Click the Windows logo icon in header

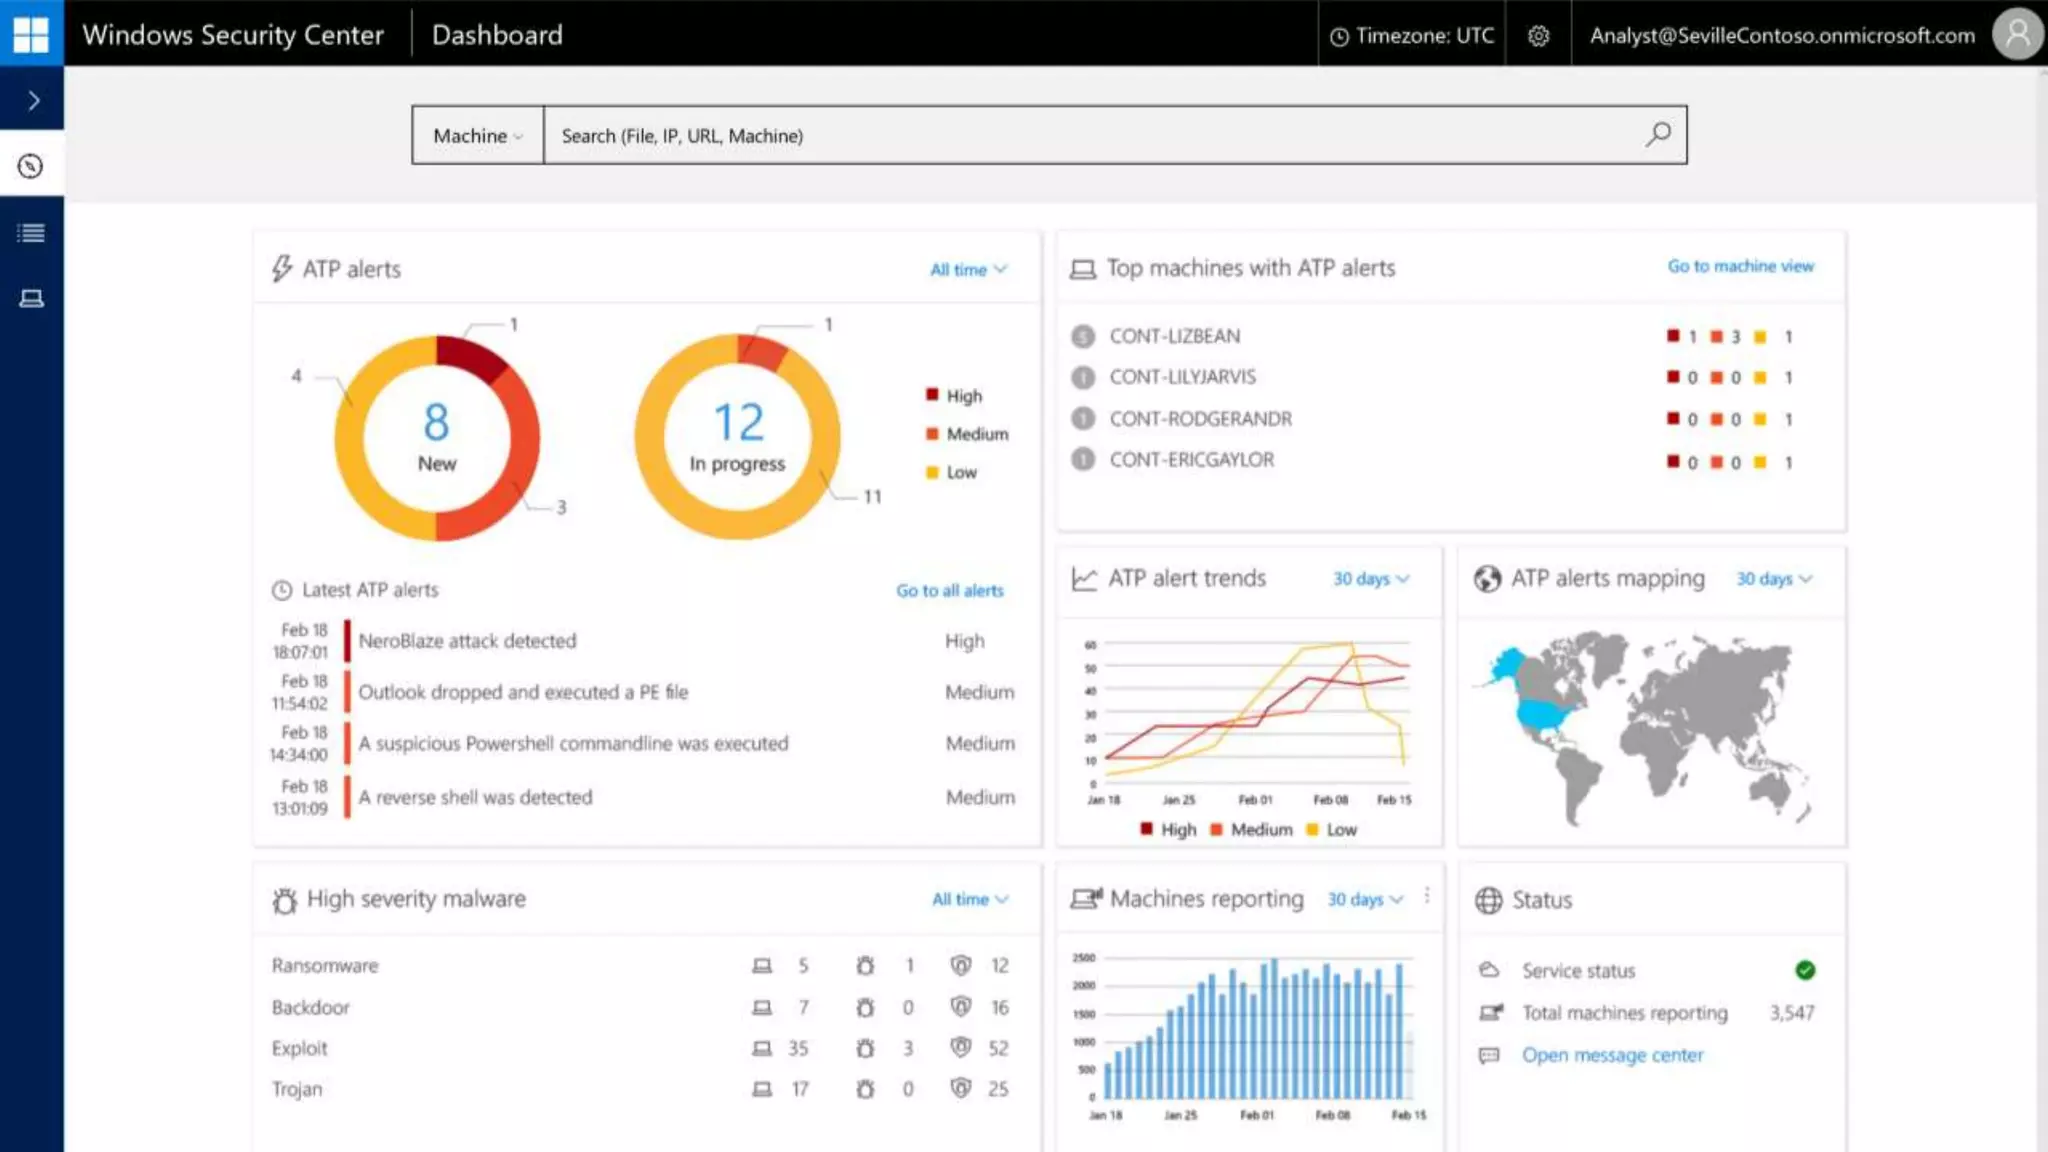coord(31,34)
